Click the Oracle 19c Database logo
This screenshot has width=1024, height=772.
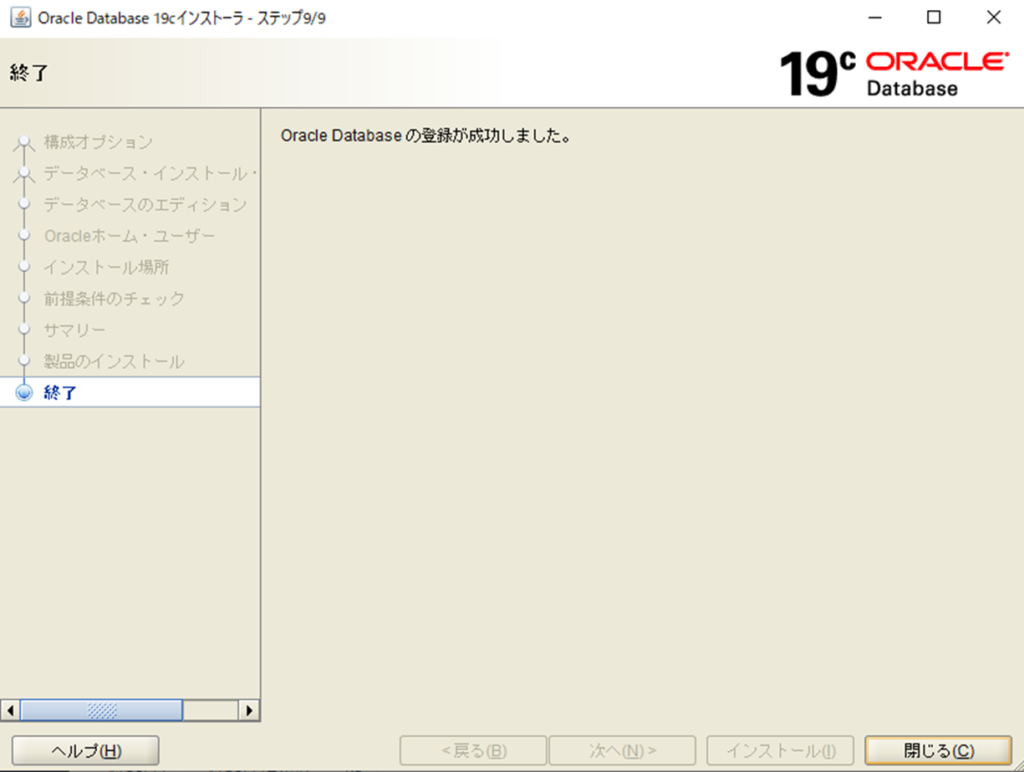tap(893, 73)
